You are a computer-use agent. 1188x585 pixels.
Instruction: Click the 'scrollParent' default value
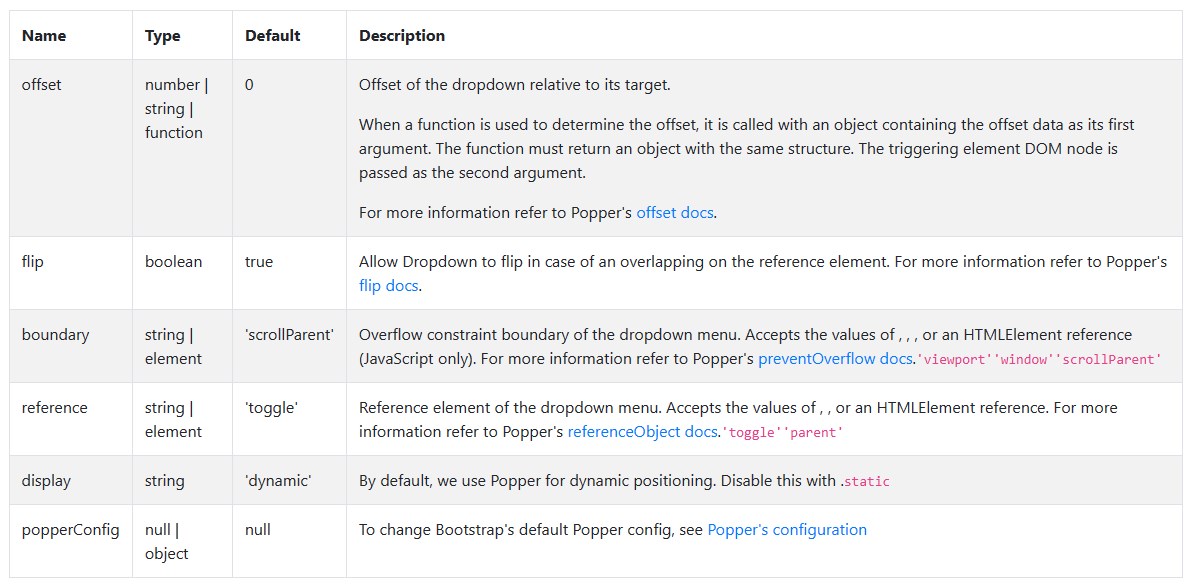pyautogui.click(x=289, y=334)
